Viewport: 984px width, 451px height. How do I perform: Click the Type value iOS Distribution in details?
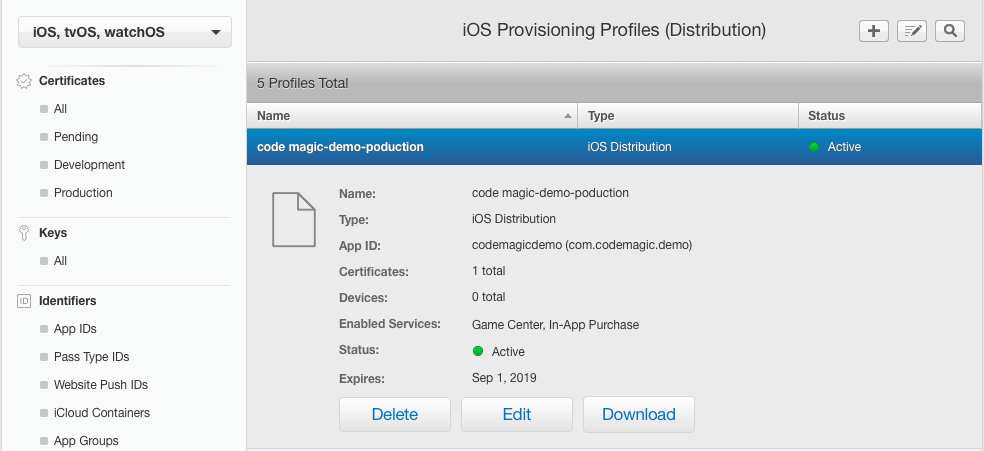coord(513,219)
